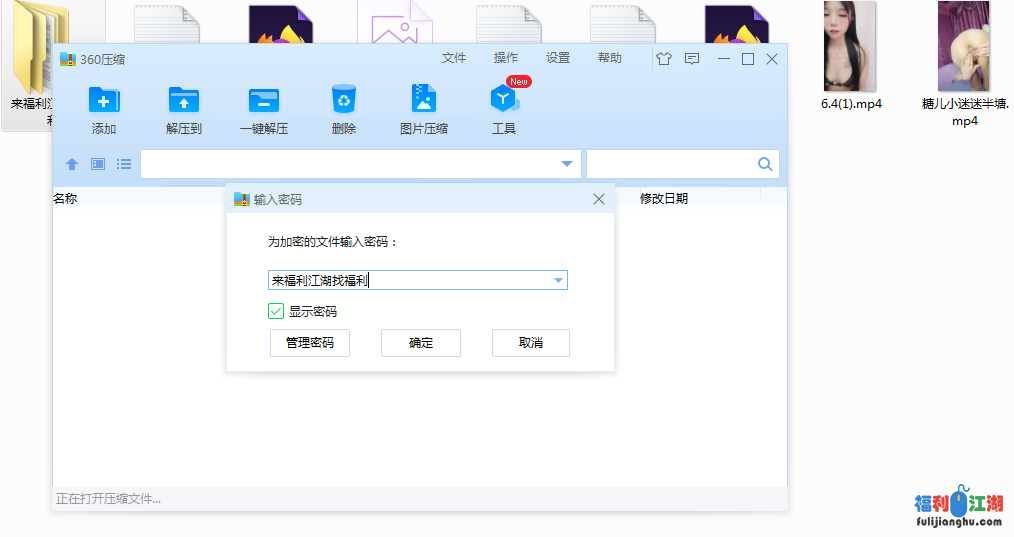Expand the address bar path dropdown
This screenshot has width=1014, height=537.
pyautogui.click(x=567, y=164)
